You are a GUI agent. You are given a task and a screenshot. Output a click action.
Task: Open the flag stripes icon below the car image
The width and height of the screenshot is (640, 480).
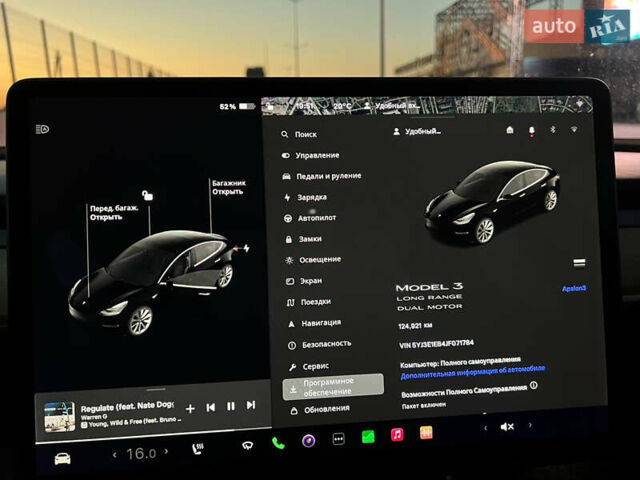tap(579, 263)
